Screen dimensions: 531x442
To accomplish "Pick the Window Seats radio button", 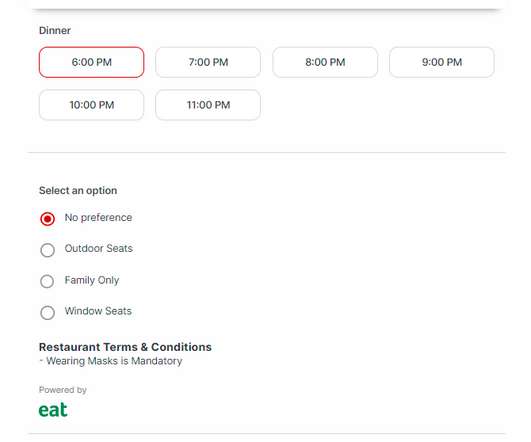I will [47, 313].
